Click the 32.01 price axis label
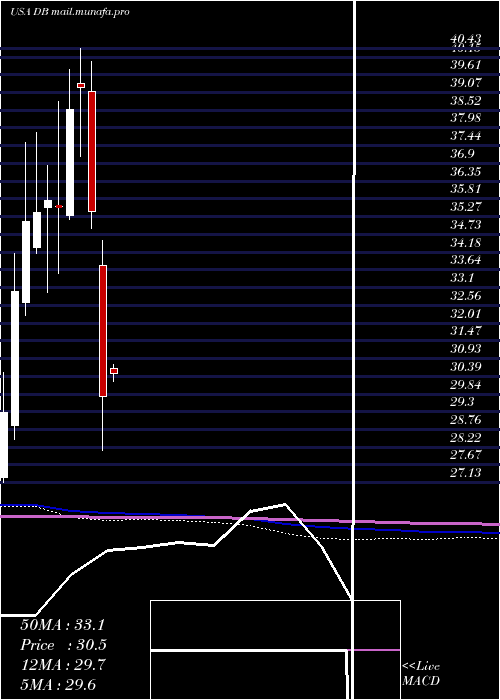Viewport: 500px width, 700px height. [466, 313]
